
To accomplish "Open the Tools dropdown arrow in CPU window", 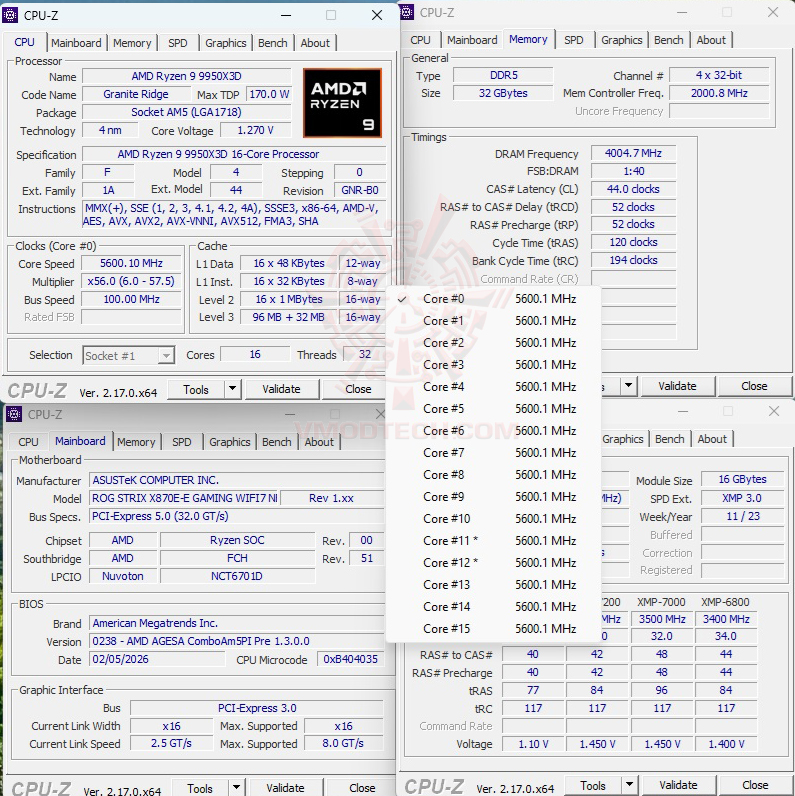I will [232, 389].
